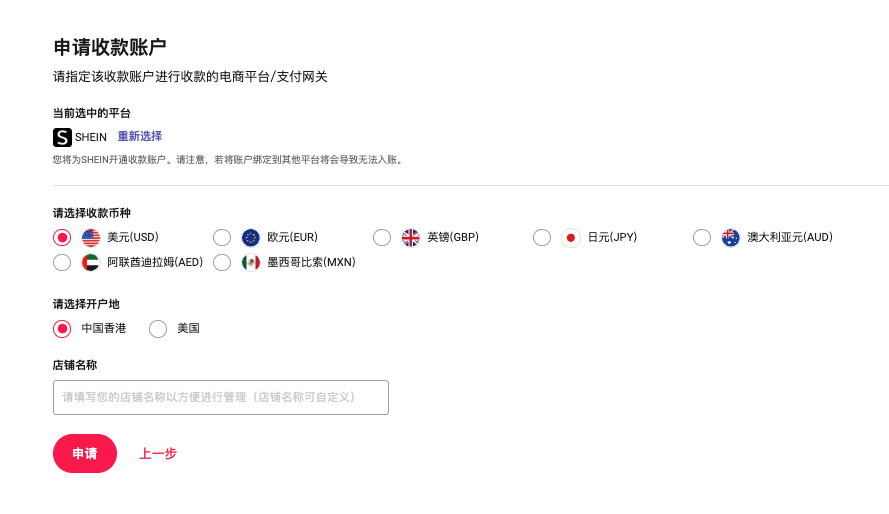This screenshot has height=514, width=889.
Task: Select the 欧元(EUR) currency radio button
Action: [222, 237]
